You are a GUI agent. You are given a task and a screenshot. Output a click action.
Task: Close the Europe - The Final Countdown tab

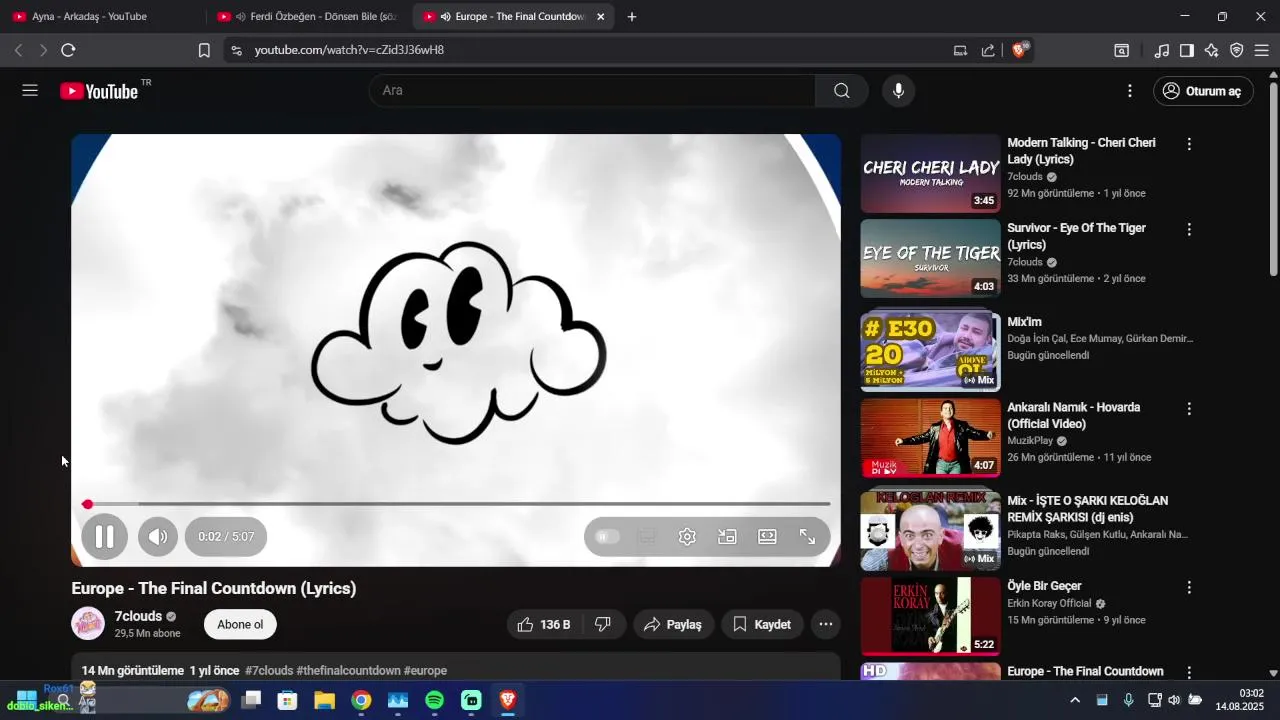point(600,17)
